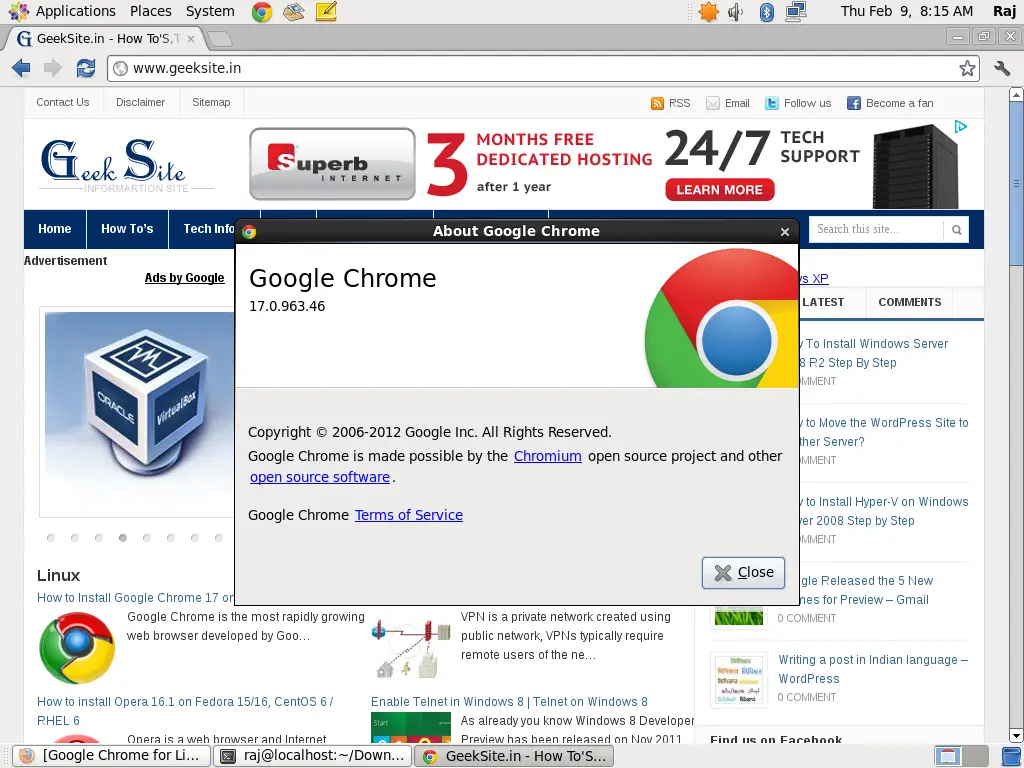Click the browser Back arrow button

(21, 68)
